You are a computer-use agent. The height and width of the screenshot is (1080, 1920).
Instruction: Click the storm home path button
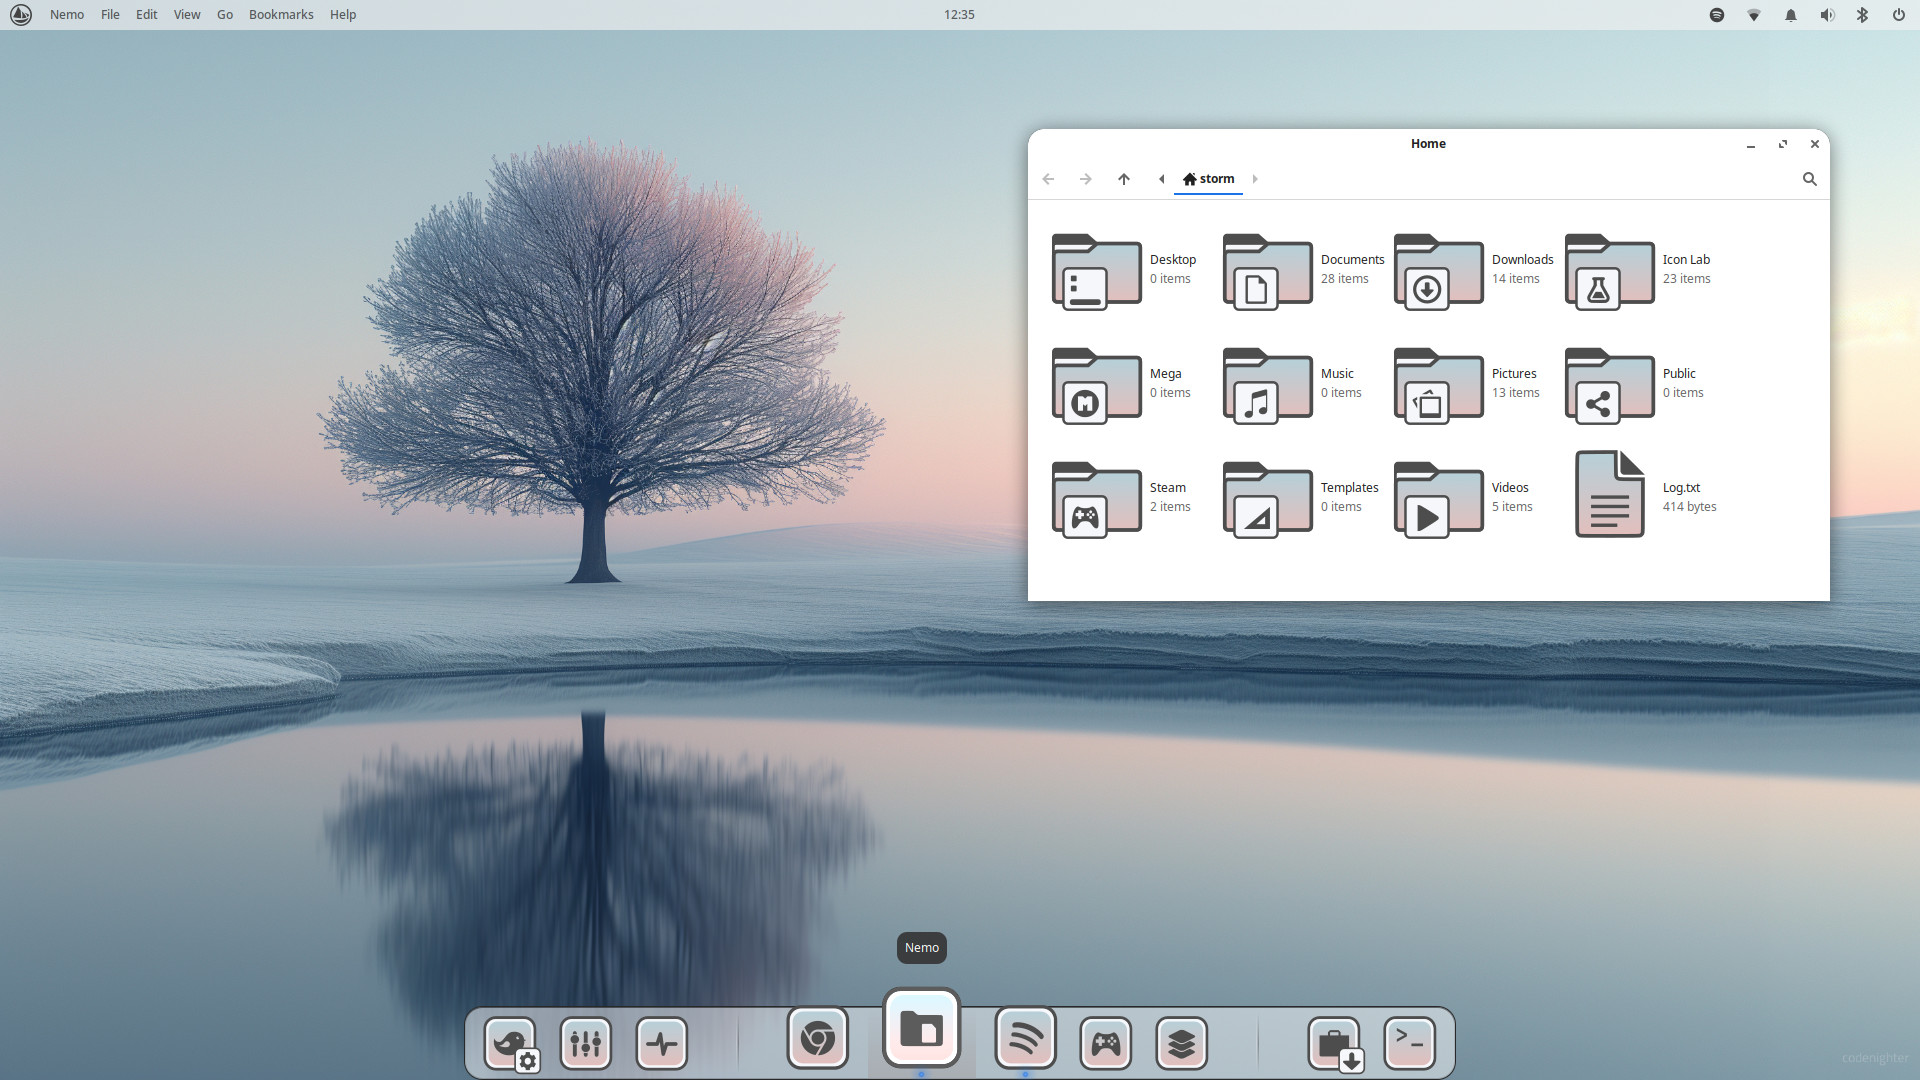click(x=1208, y=179)
